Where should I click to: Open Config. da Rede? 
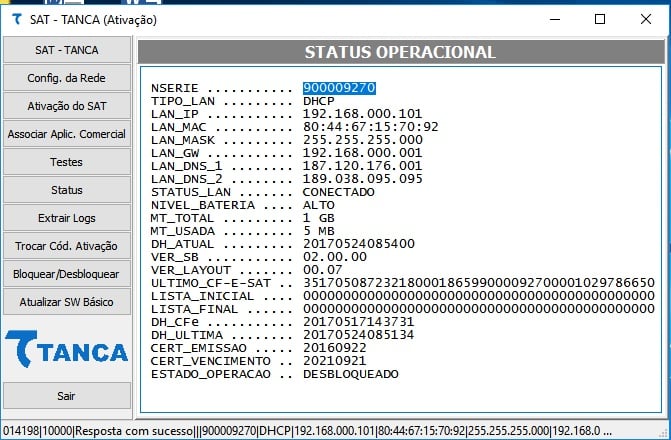tap(67, 78)
